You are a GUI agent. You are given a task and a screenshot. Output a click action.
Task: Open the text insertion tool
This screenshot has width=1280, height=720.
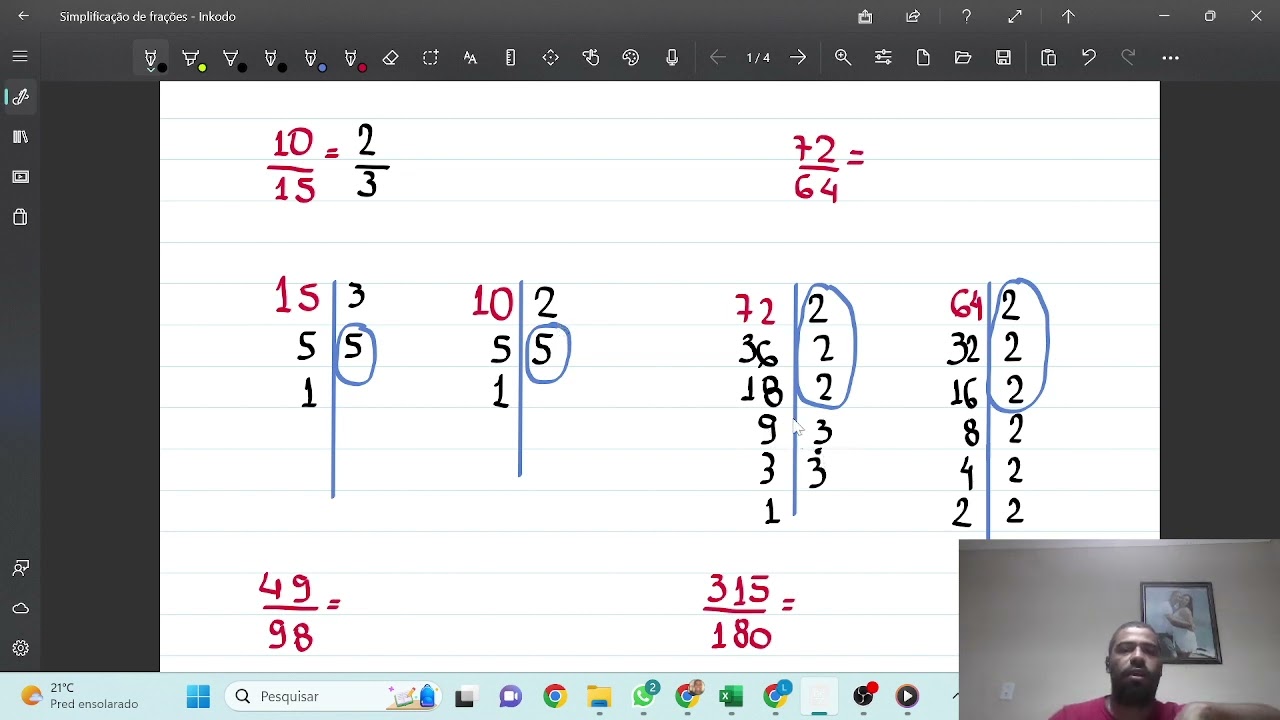[470, 58]
